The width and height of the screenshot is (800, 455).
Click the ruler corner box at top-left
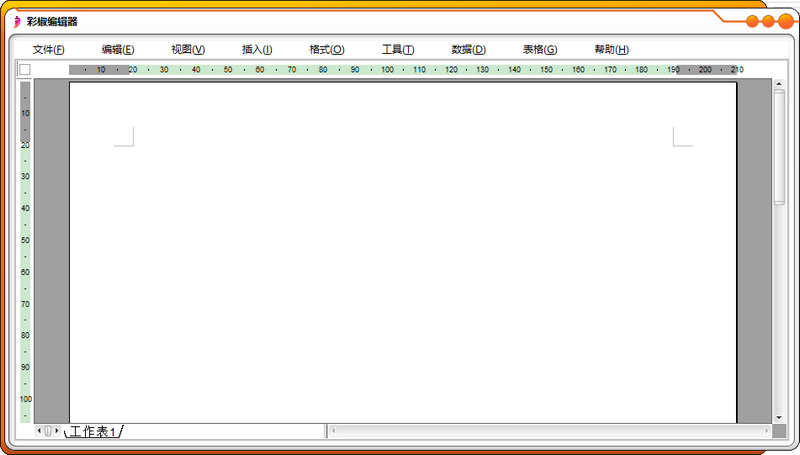coord(24,69)
